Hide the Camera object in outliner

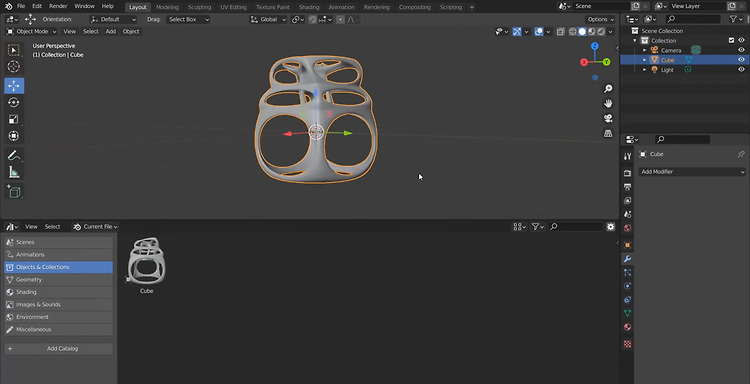pos(741,50)
